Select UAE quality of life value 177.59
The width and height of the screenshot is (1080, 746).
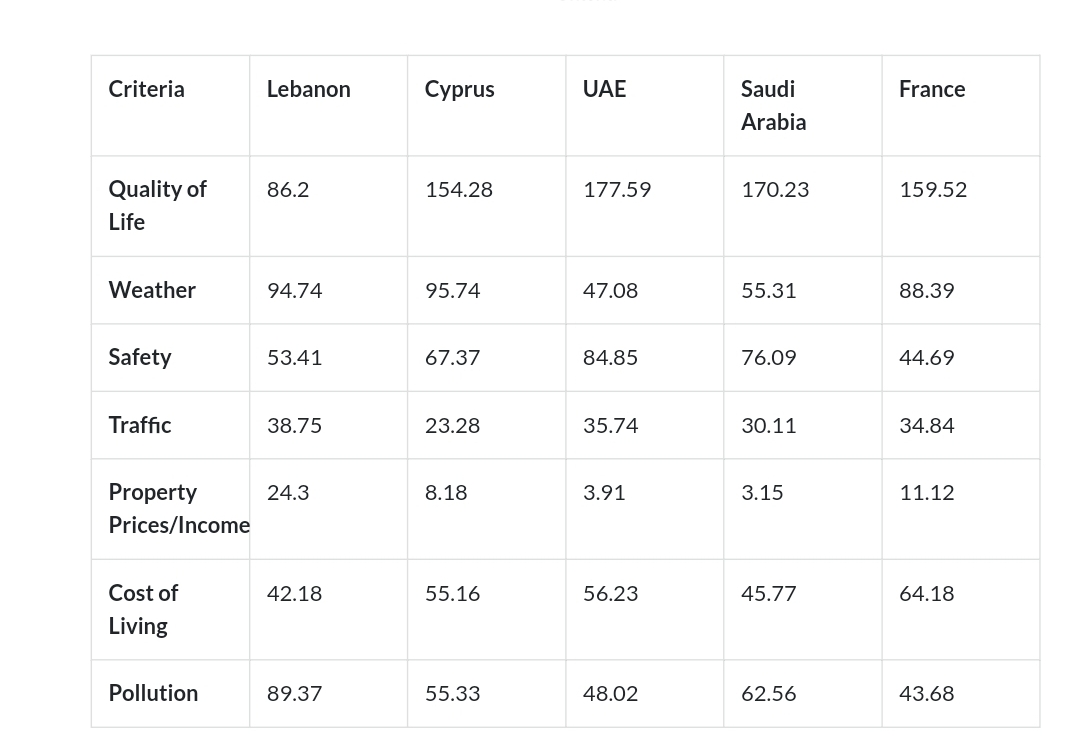tap(616, 189)
